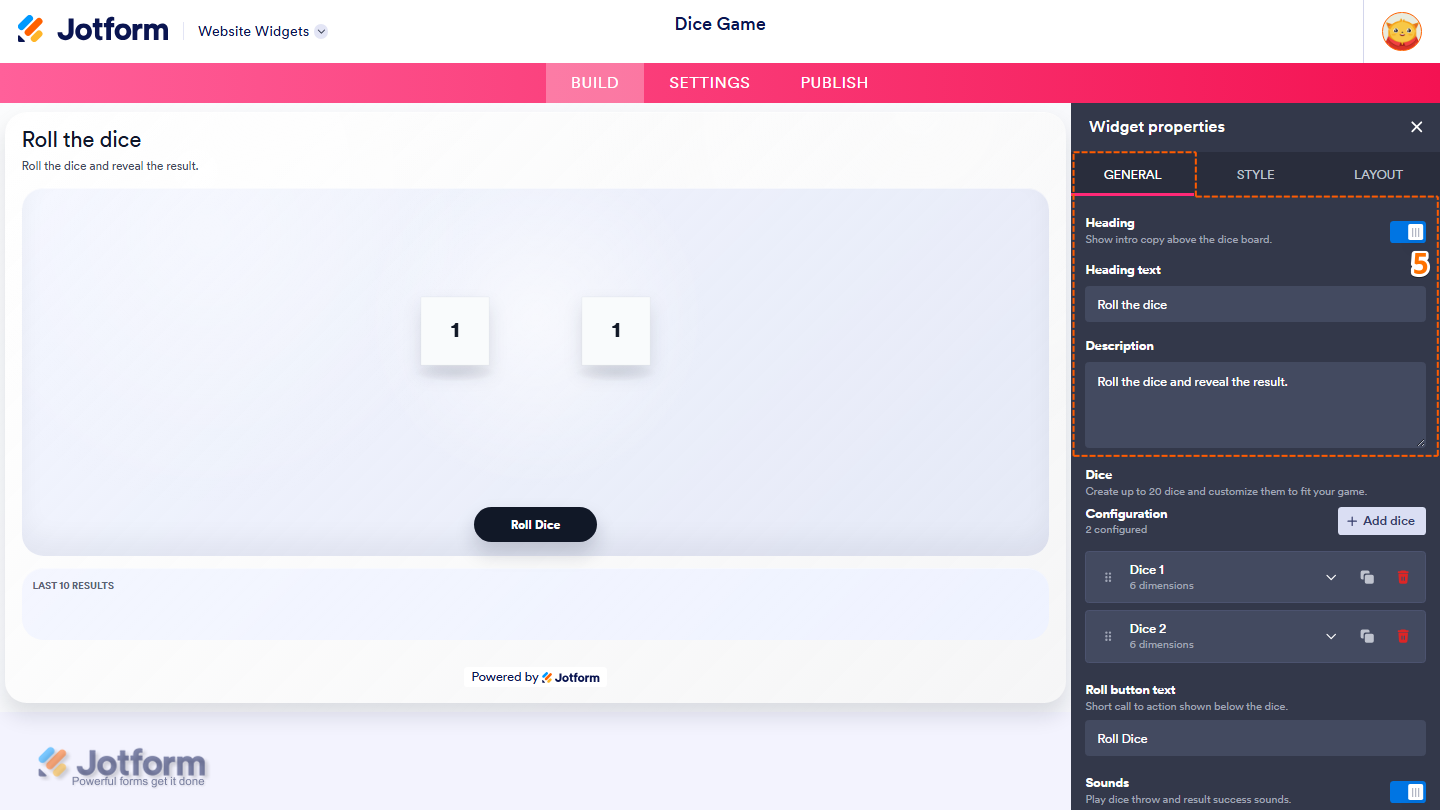1440x810 pixels.
Task: Duplicate Dice 2 with copy icon
Action: click(x=1367, y=636)
